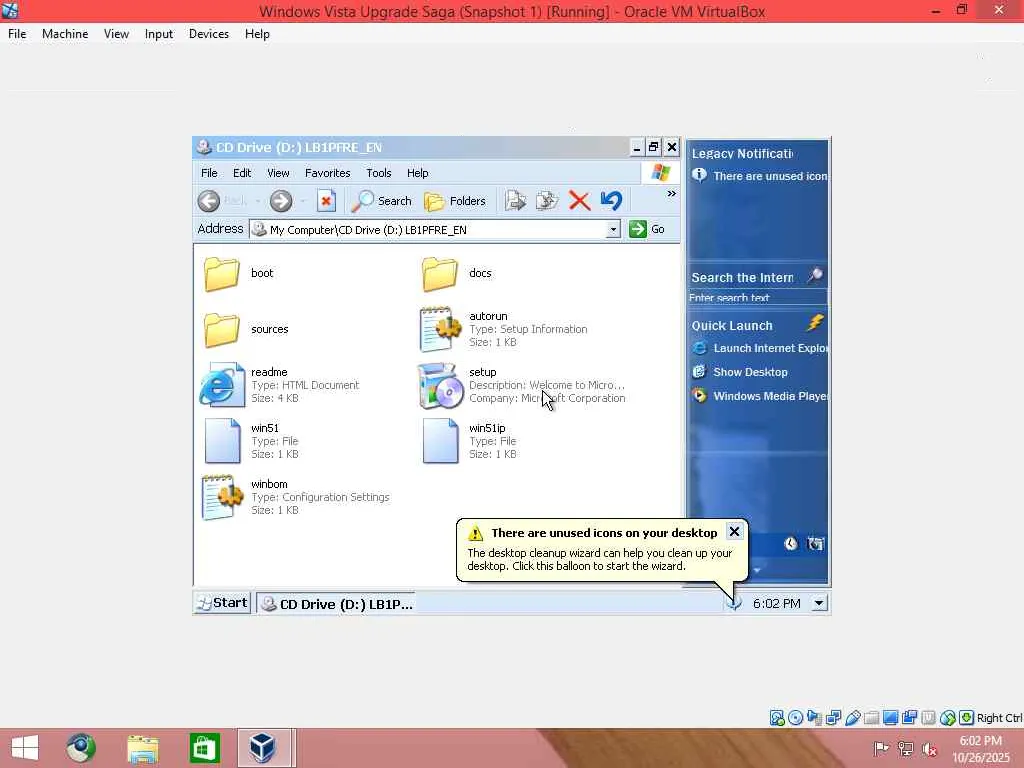Select the readme HTML document
The height and width of the screenshot is (768, 1024).
click(x=222, y=385)
